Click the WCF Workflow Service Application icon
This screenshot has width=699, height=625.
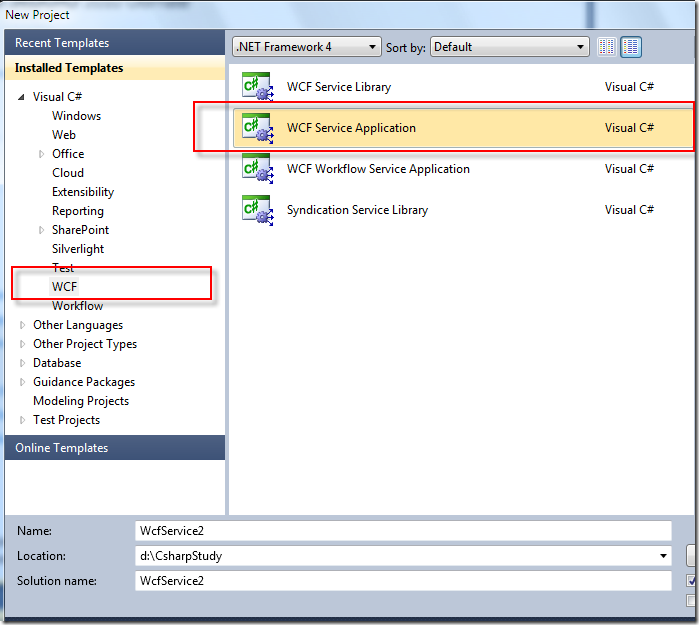pyautogui.click(x=257, y=169)
